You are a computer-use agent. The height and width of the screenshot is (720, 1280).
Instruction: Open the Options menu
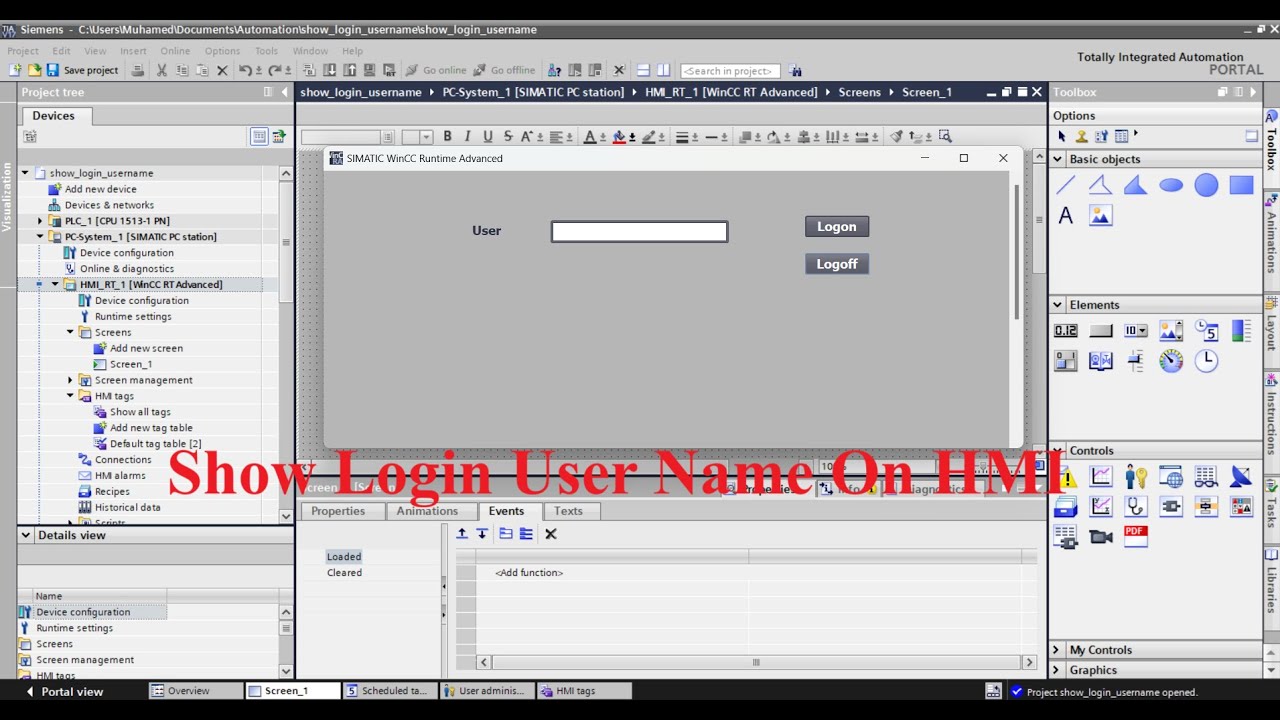coord(222,51)
